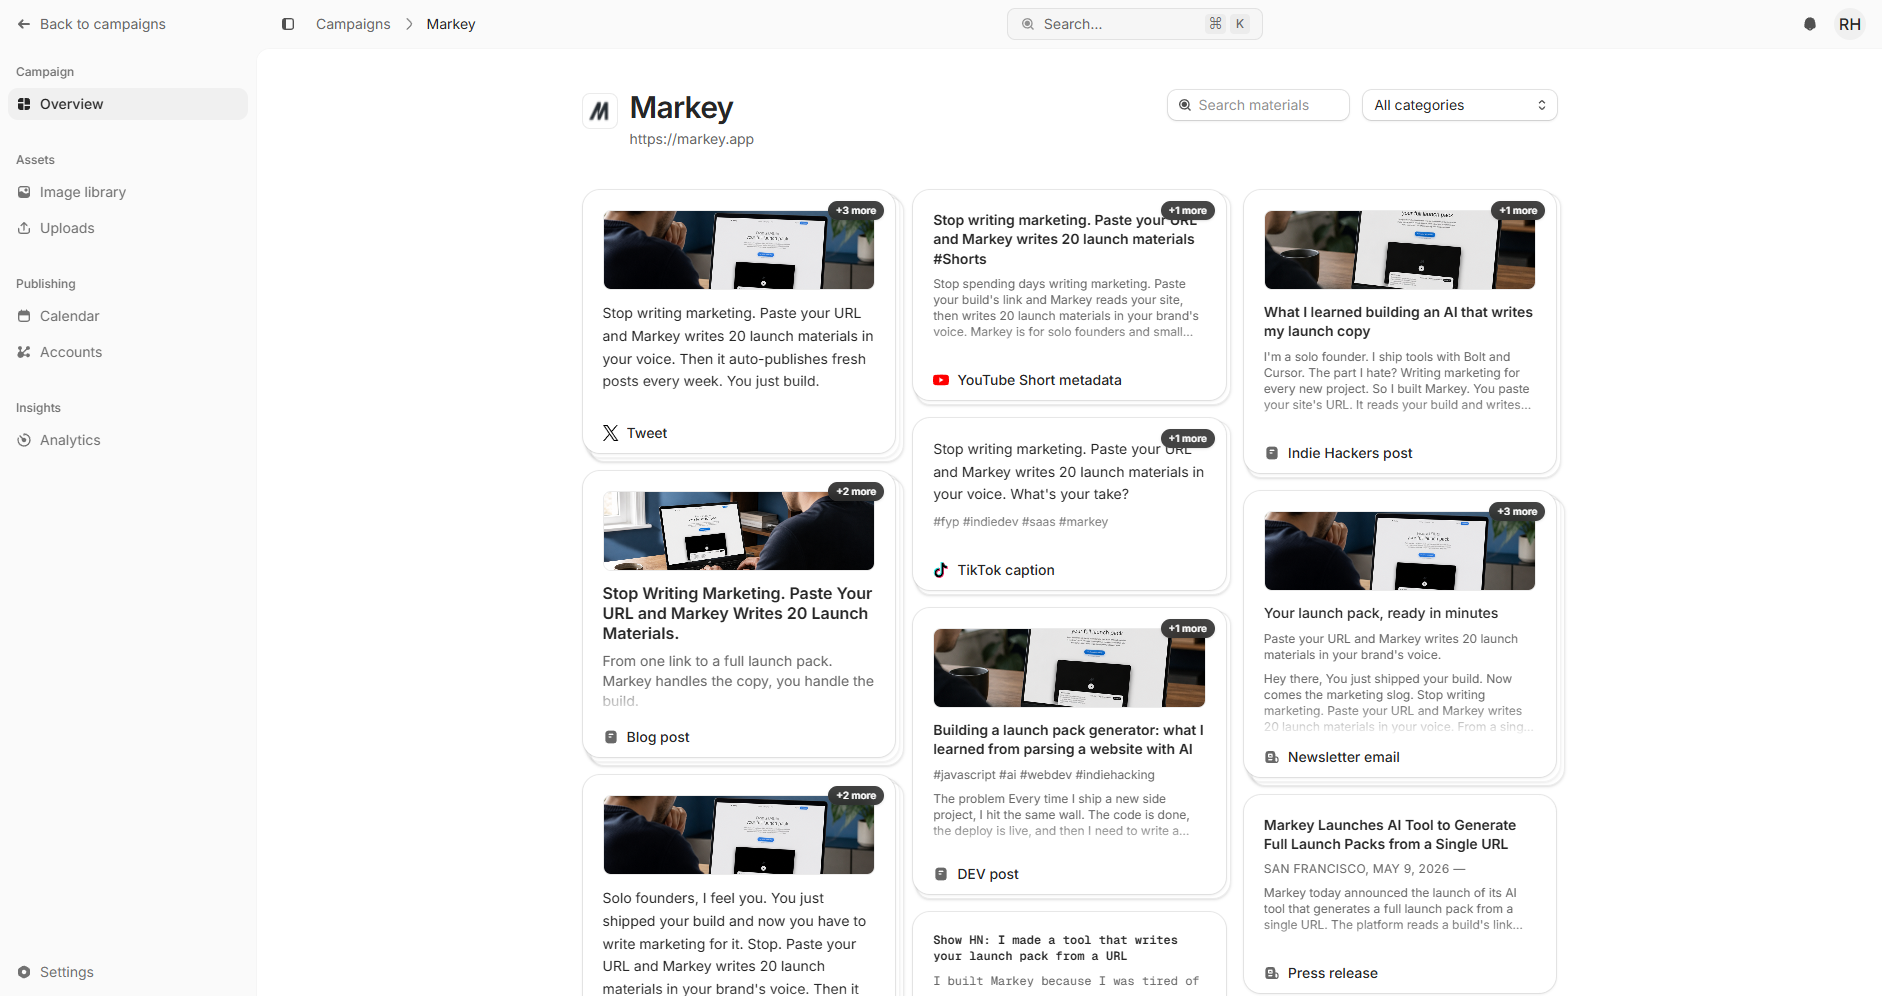Click the Markey page heading
Viewport: 1882px width, 996px height.
(x=682, y=107)
